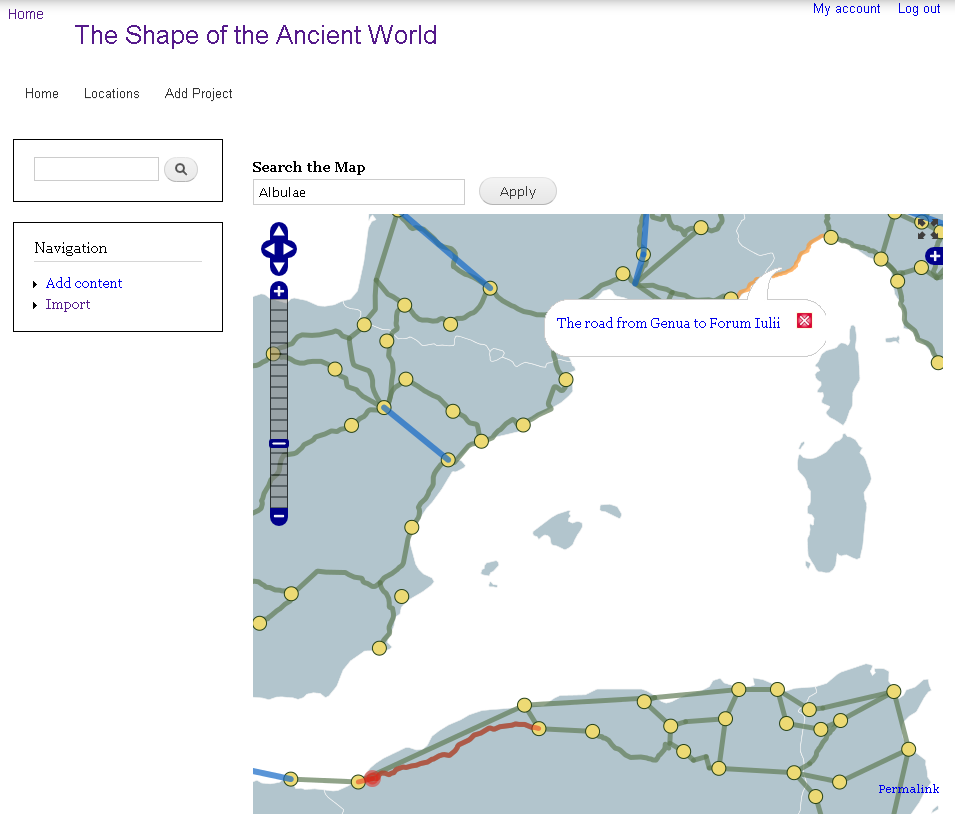
Task: Open the Locations menu item
Action: tap(111, 93)
